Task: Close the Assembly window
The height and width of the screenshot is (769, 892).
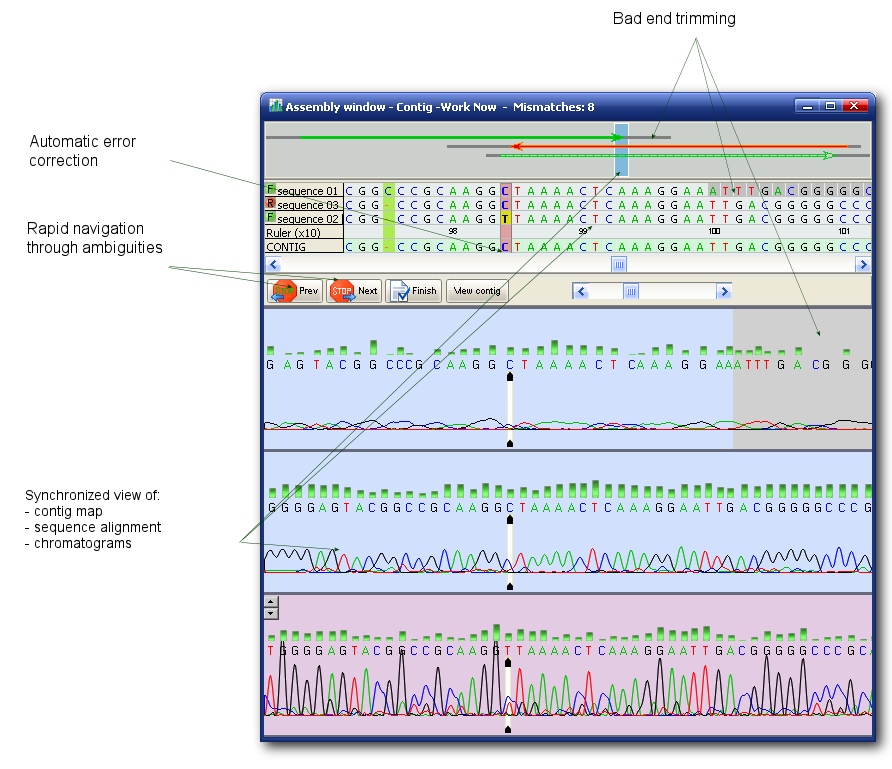Action: click(854, 106)
